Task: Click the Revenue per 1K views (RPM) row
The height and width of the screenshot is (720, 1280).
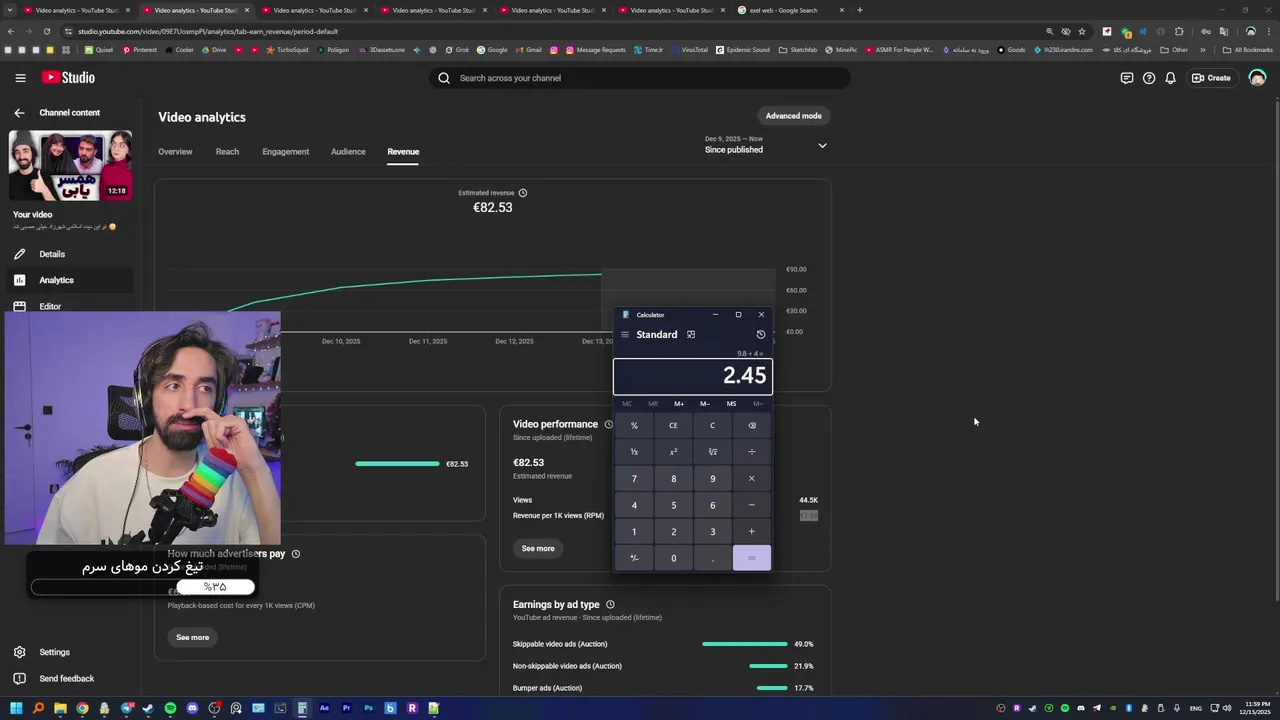Action: point(665,516)
